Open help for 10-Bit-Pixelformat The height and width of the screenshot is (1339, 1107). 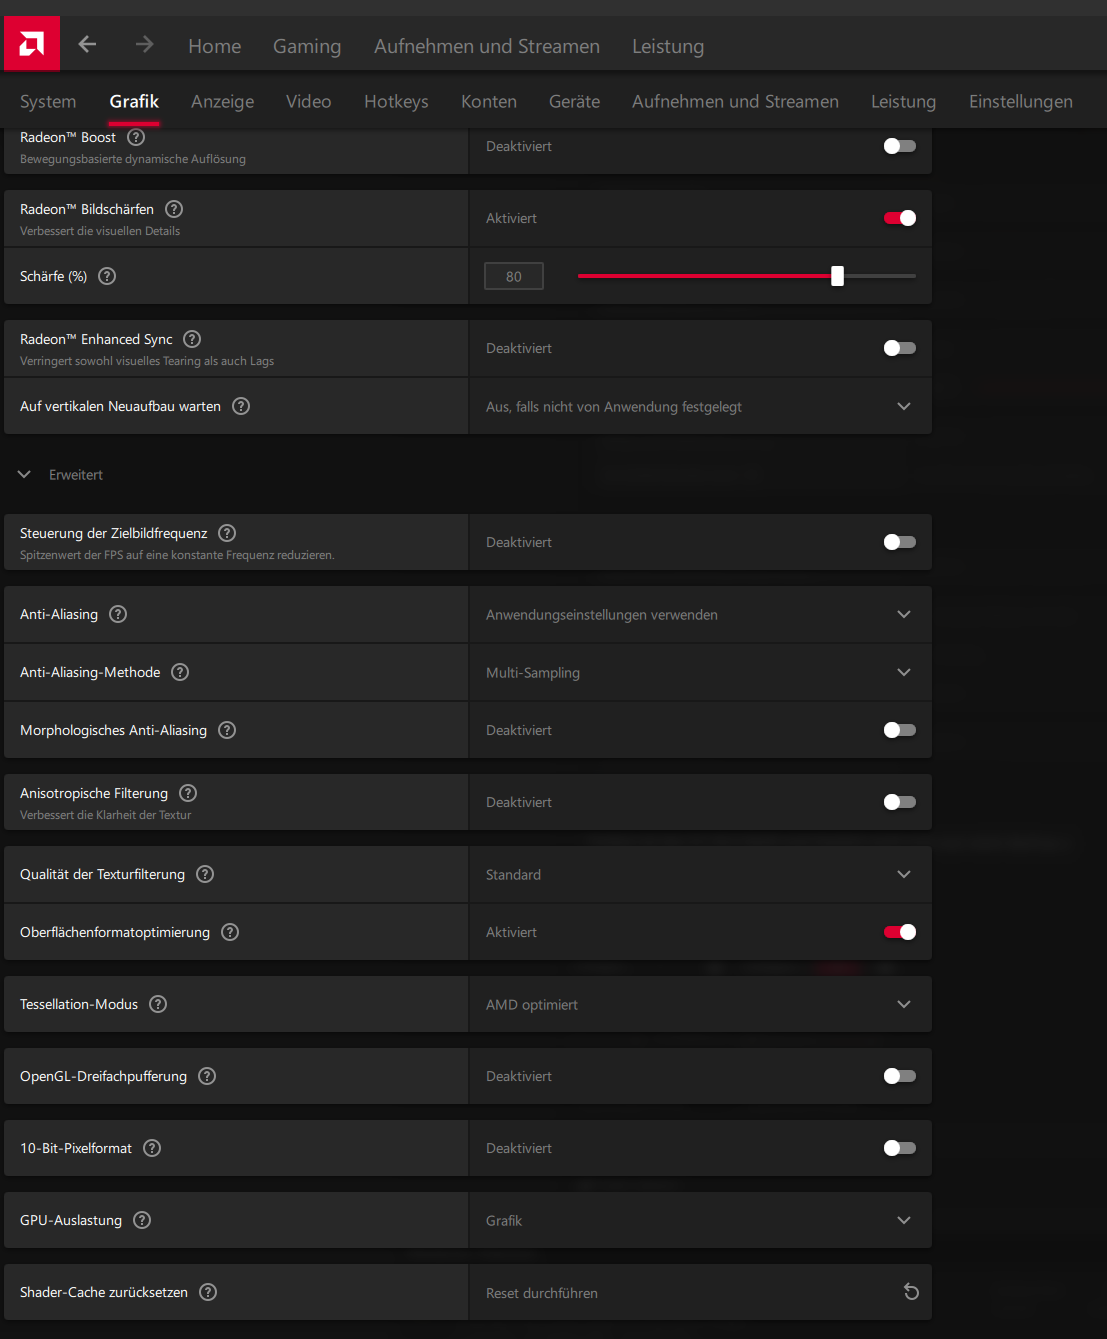point(152,1148)
